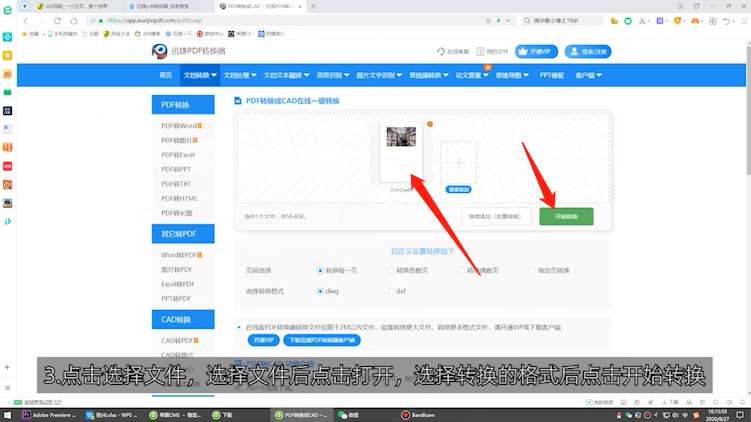This screenshot has height=422, width=751.
Task: Select the PDF转换 sidebar header
Action: pyautogui.click(x=183, y=104)
